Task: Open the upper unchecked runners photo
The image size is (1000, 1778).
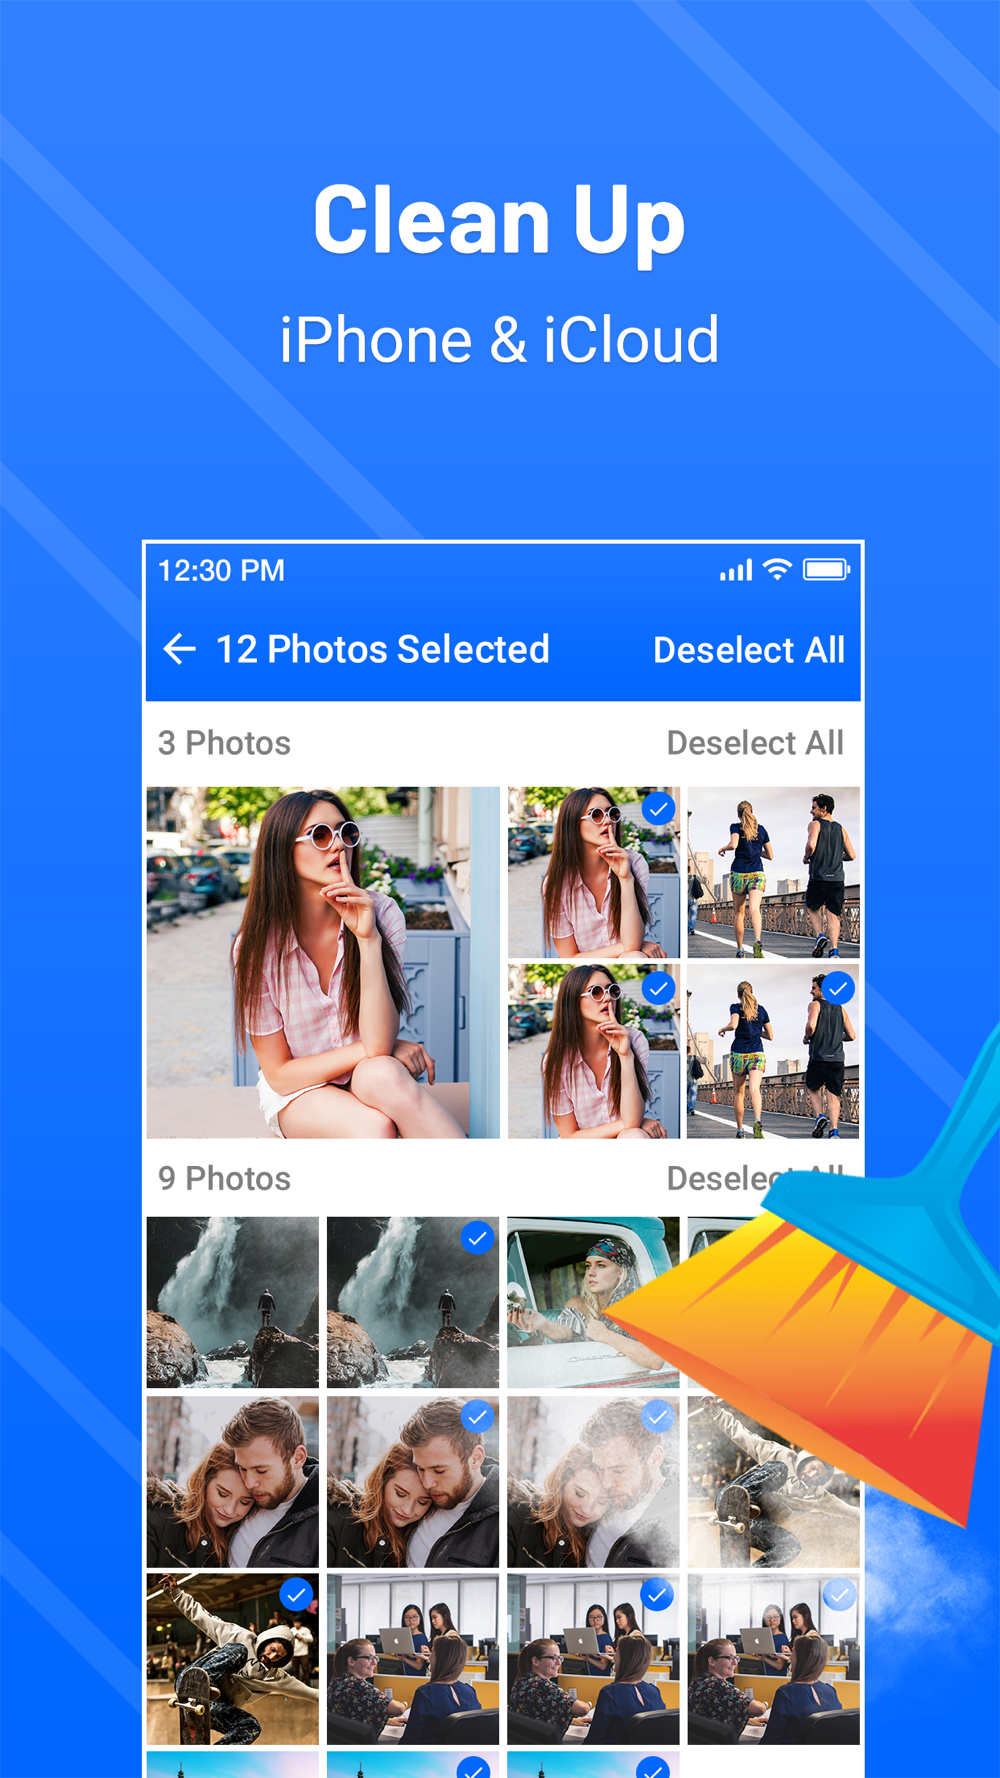Action: pos(773,872)
